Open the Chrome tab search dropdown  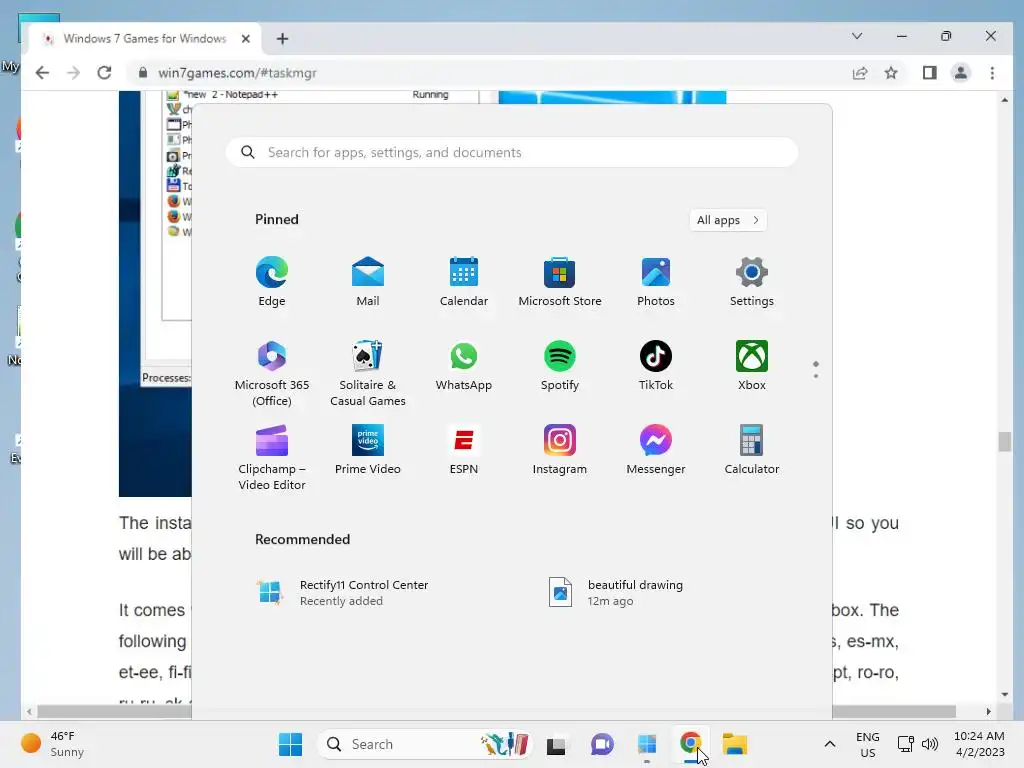click(x=857, y=37)
